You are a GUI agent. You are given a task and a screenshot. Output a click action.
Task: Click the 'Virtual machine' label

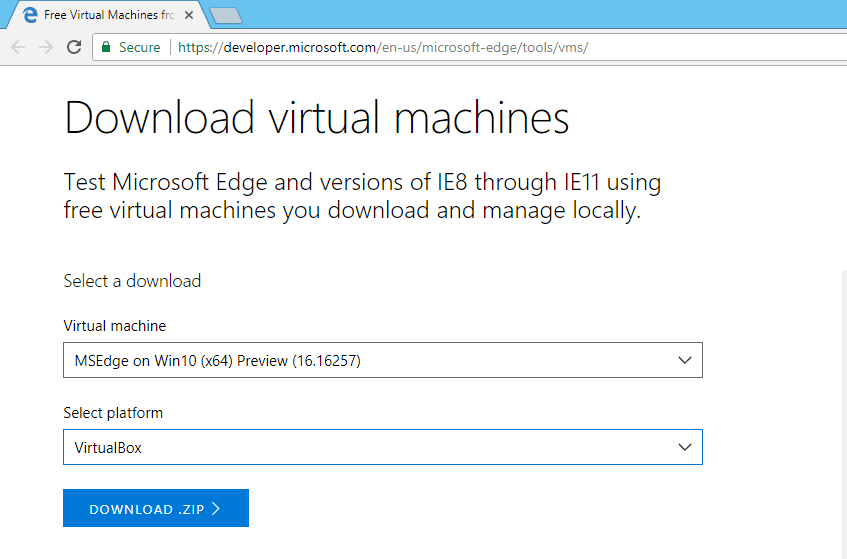click(x=115, y=326)
